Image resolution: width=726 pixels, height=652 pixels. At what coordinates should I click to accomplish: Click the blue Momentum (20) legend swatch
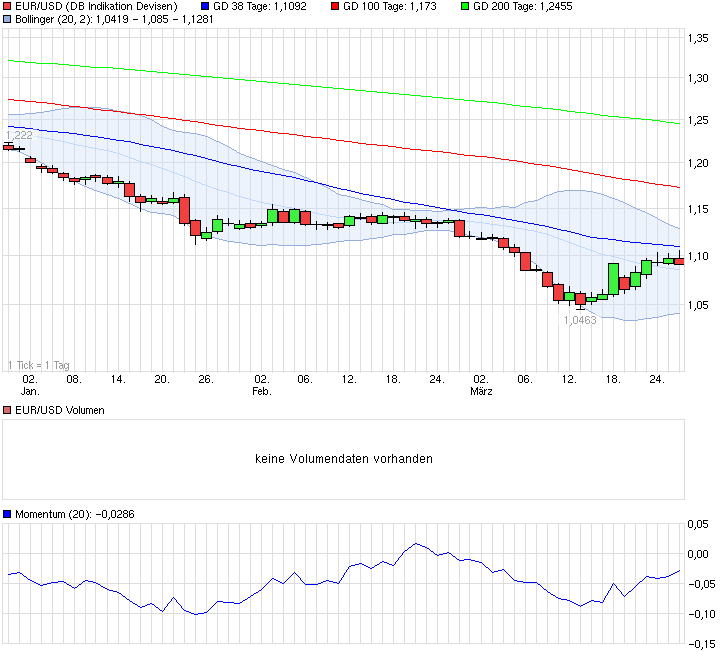click(x=7, y=514)
